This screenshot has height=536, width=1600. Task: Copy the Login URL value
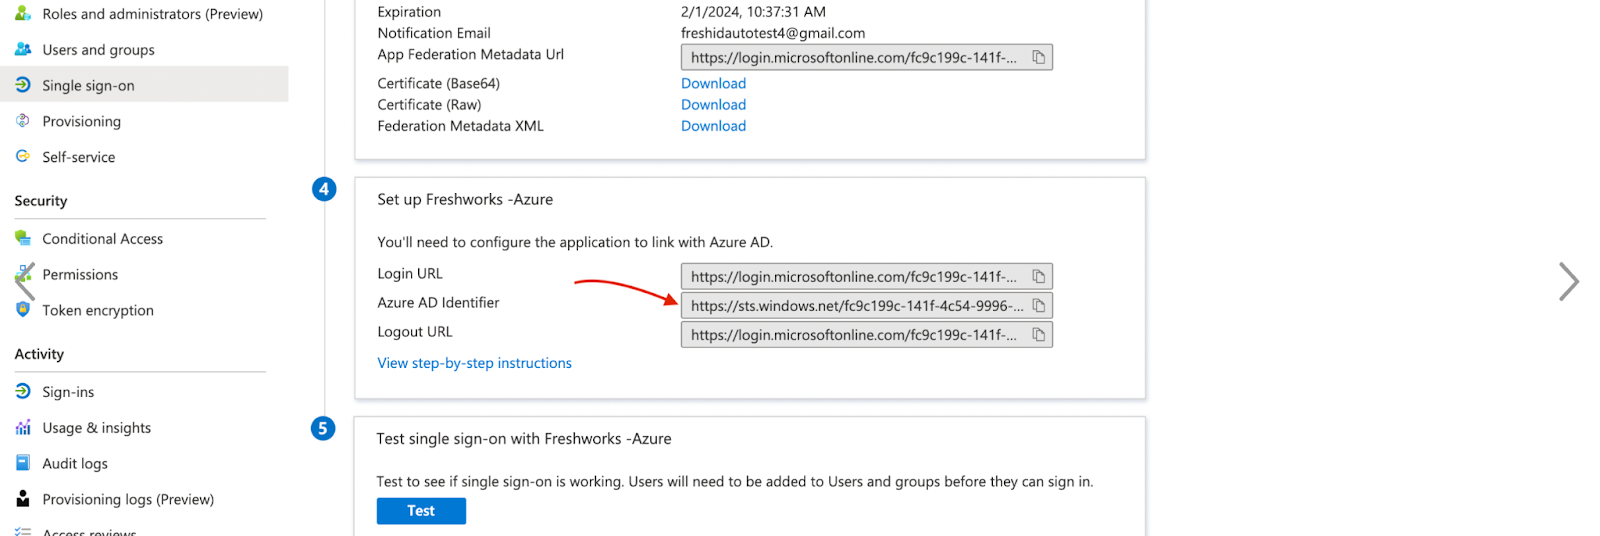point(1039,277)
